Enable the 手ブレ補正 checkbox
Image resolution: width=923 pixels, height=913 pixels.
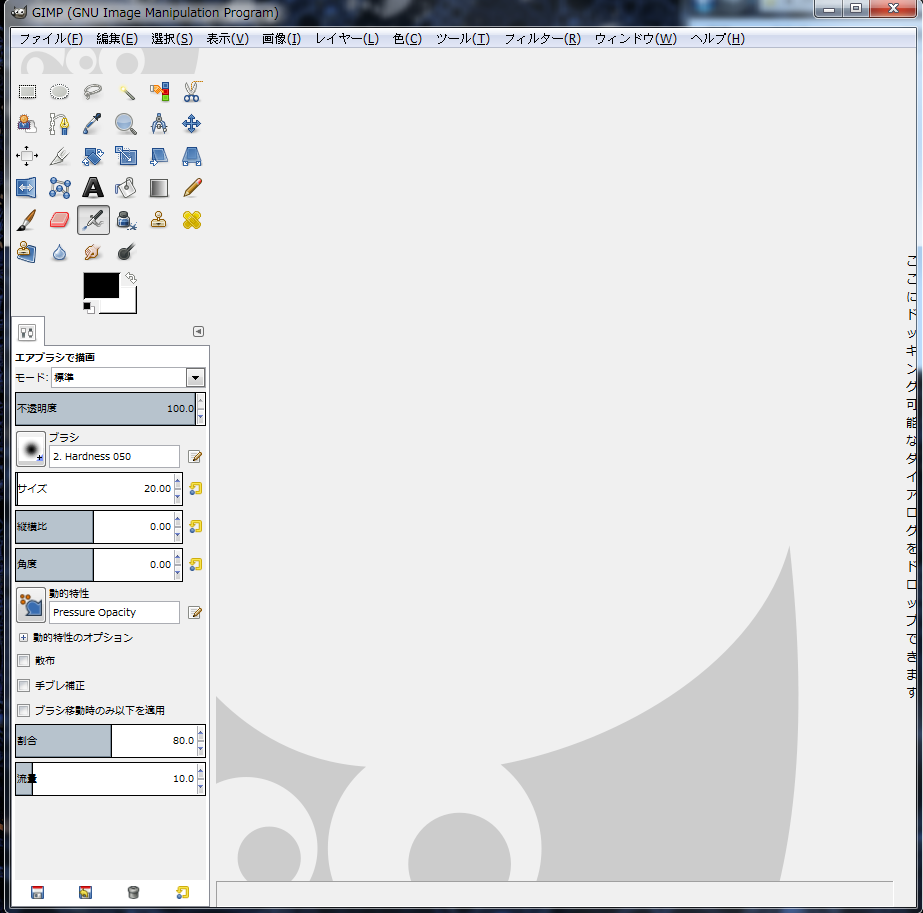24,685
